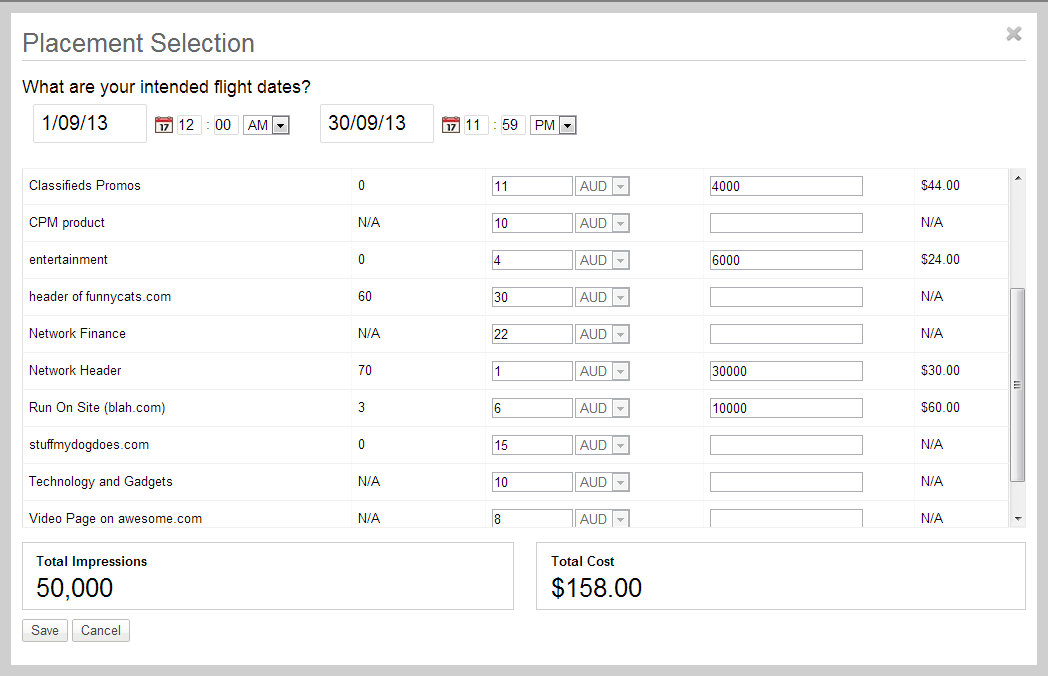Select the Network Finance placement name

pyautogui.click(x=78, y=334)
